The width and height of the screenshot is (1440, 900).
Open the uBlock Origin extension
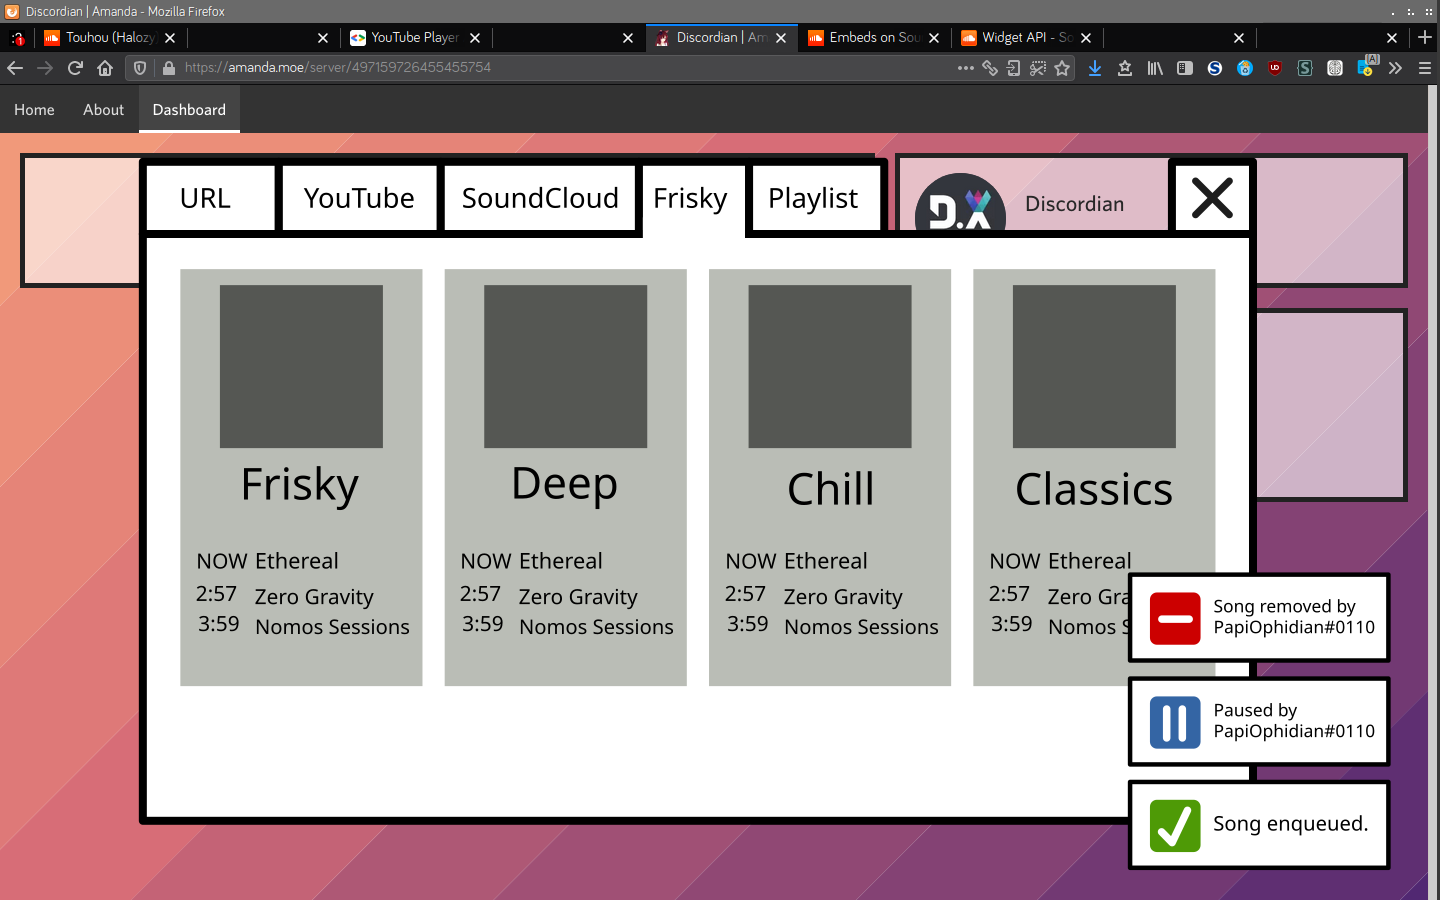point(1275,68)
